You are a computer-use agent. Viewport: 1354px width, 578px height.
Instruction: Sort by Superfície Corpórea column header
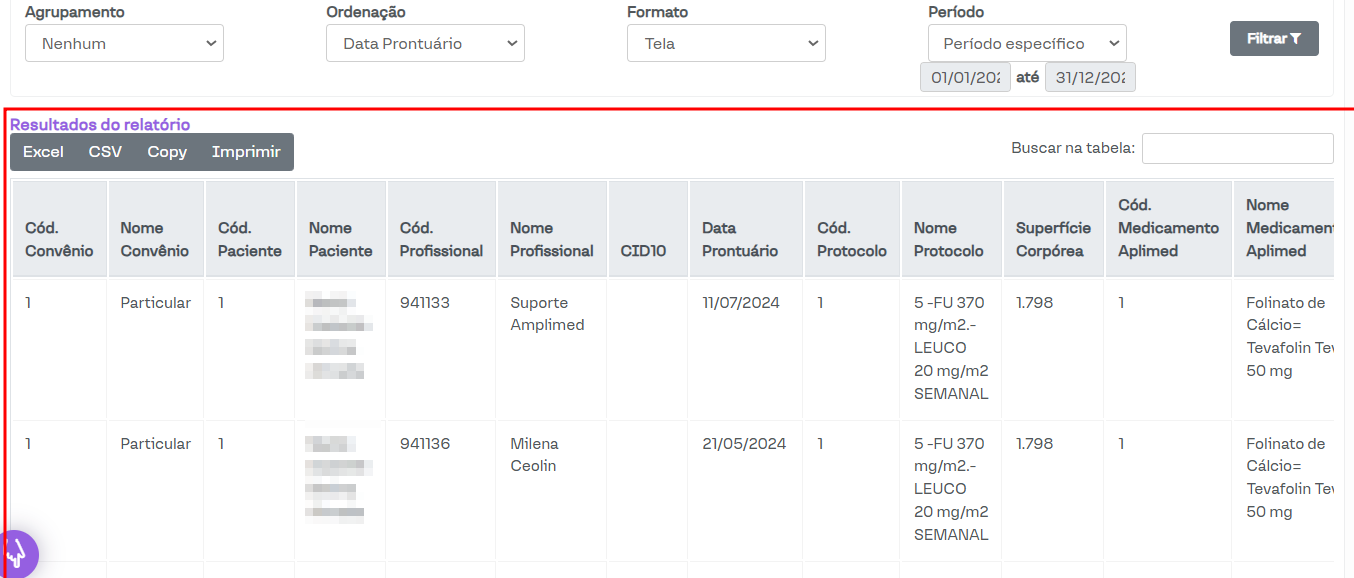(x=1050, y=239)
